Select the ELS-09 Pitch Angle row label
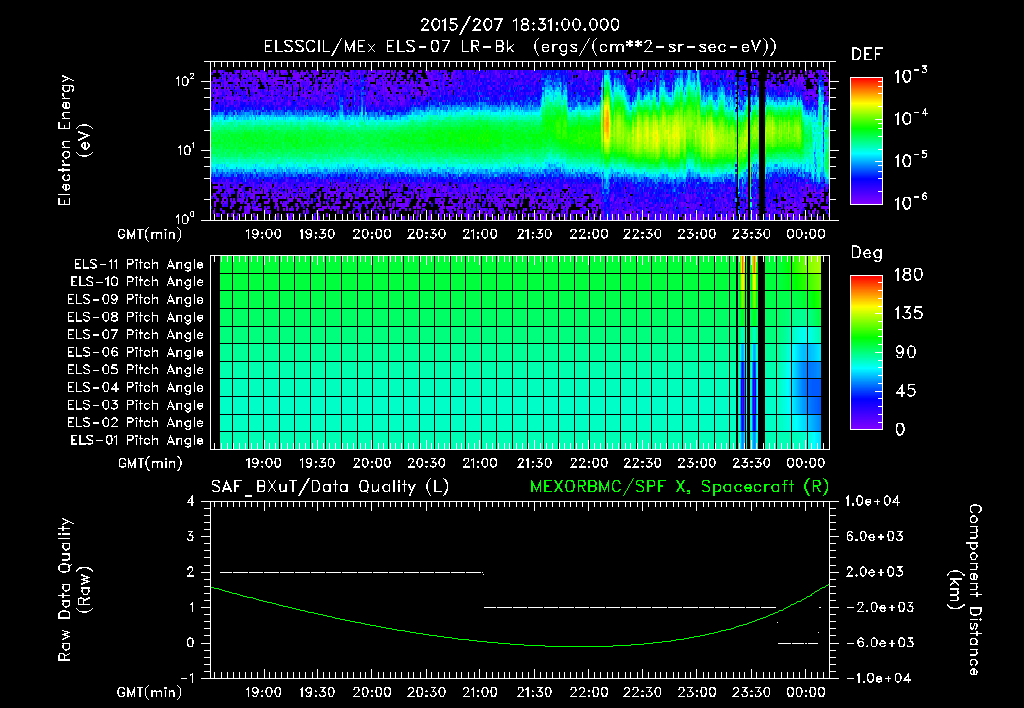Screen dimensions: 1024x708 pyautogui.click(x=135, y=300)
